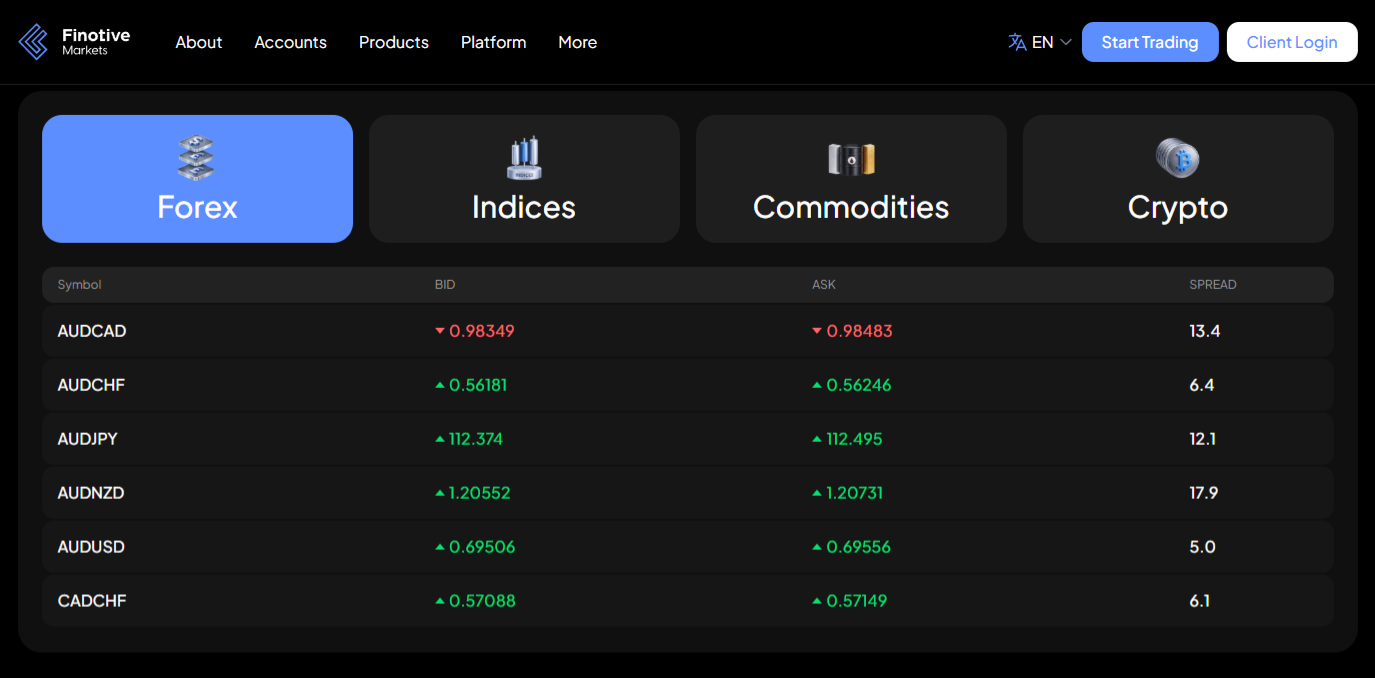Click the AUDCAD spread value 13.4

point(1205,331)
